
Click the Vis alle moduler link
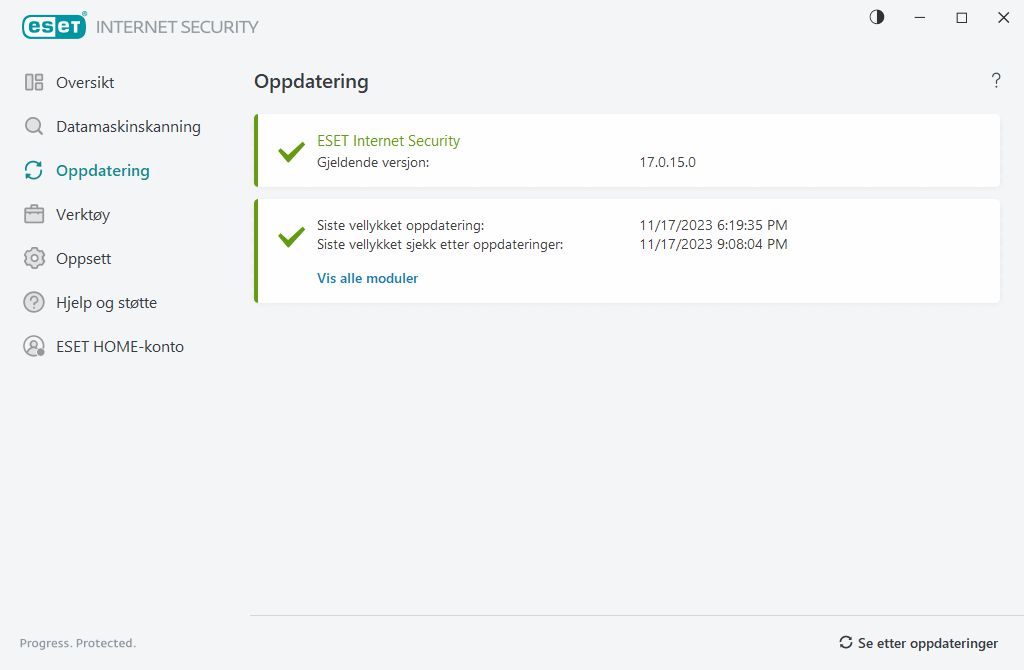pyautogui.click(x=367, y=279)
